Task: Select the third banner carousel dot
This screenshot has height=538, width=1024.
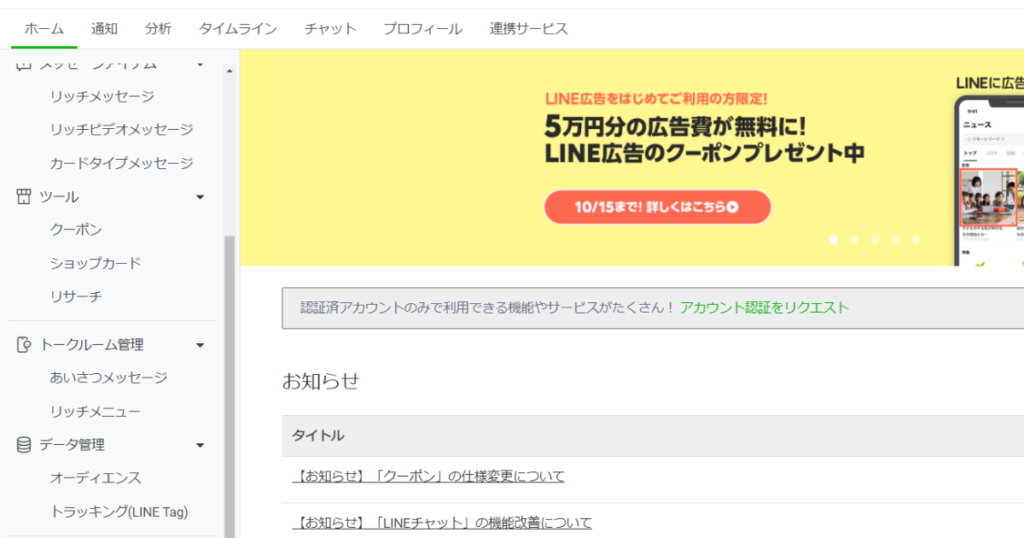Action: (x=874, y=240)
